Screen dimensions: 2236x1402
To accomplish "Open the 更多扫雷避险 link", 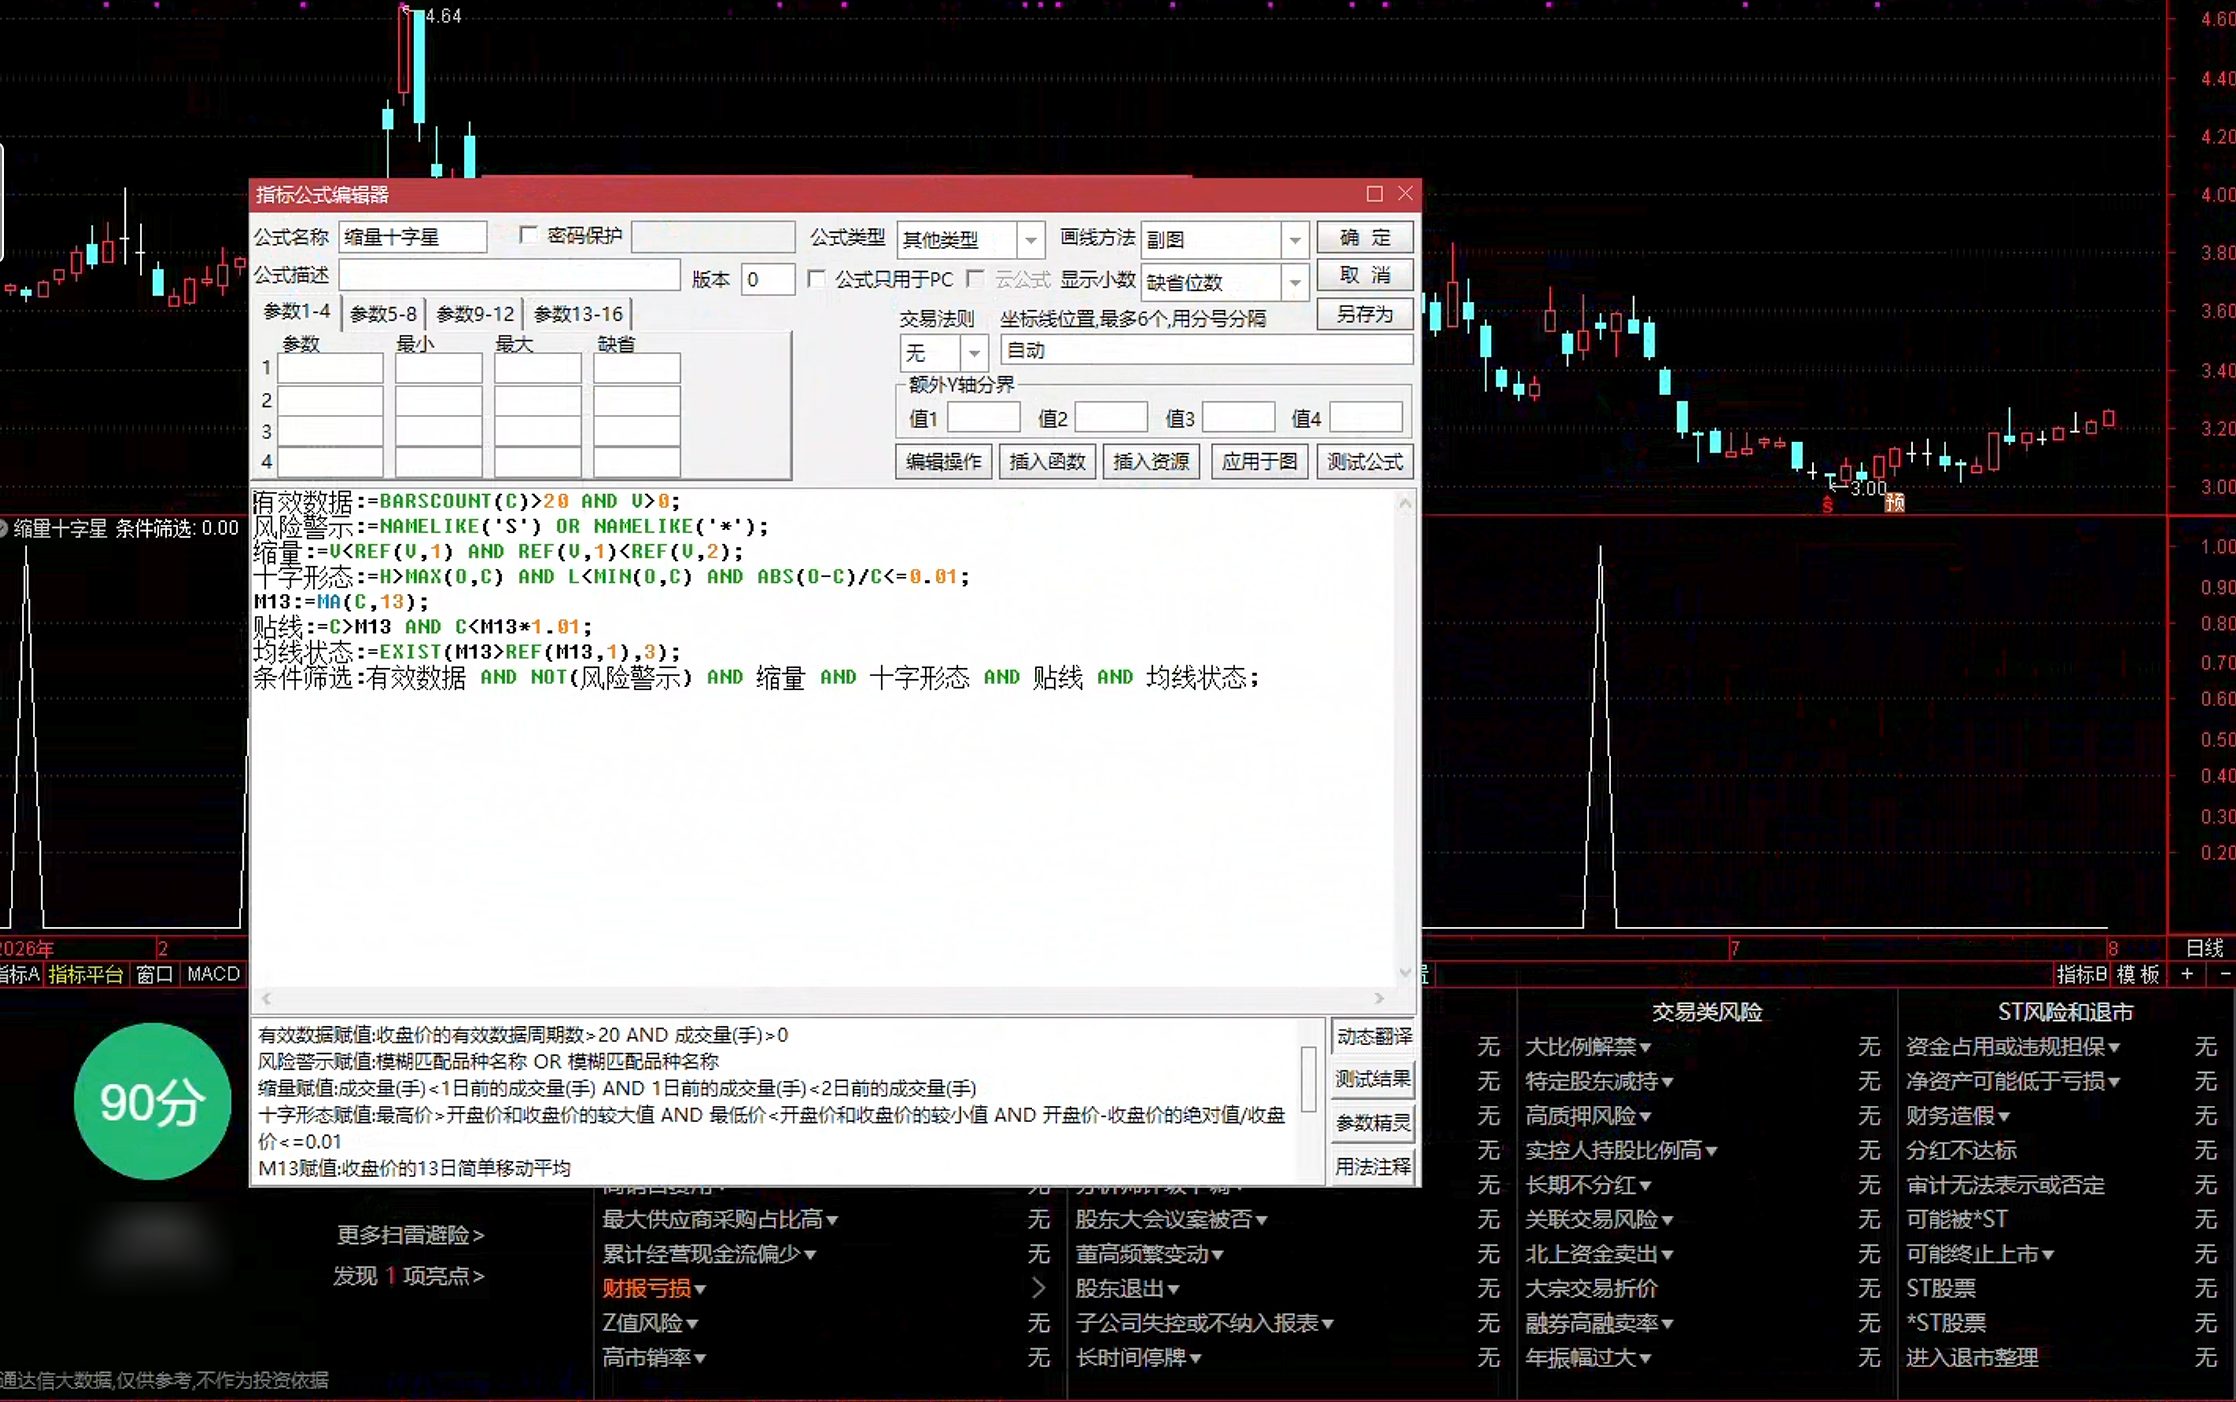I will (x=410, y=1235).
